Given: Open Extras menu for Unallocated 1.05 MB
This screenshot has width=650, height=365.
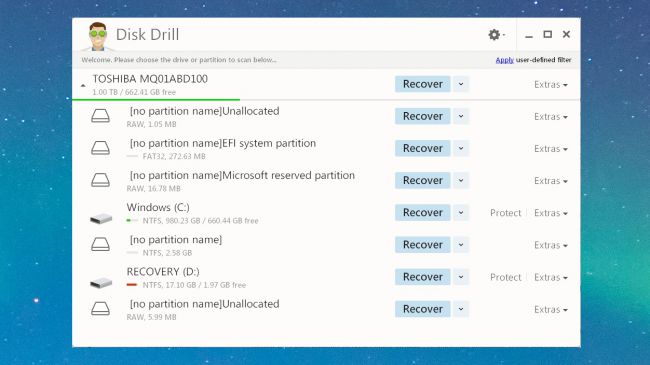Looking at the screenshot, I should (x=551, y=117).
